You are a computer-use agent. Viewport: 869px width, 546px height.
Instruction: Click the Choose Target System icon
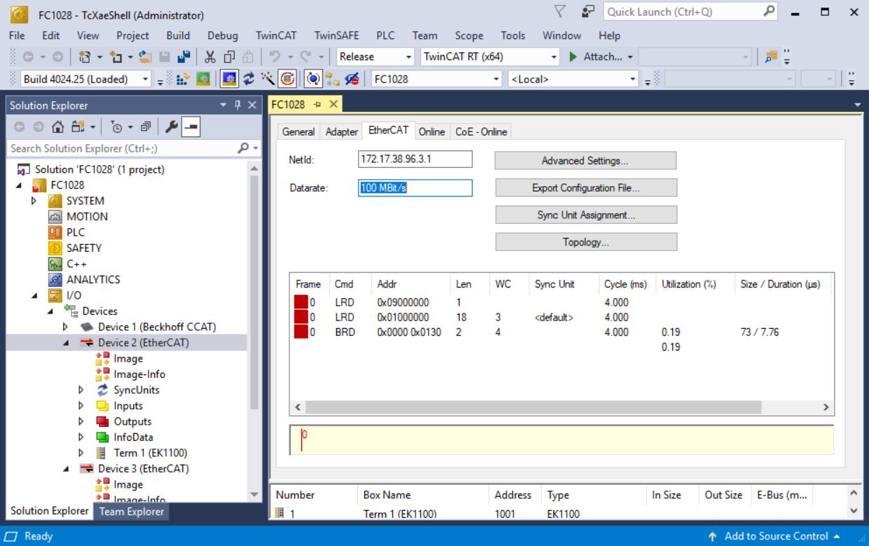(333, 79)
